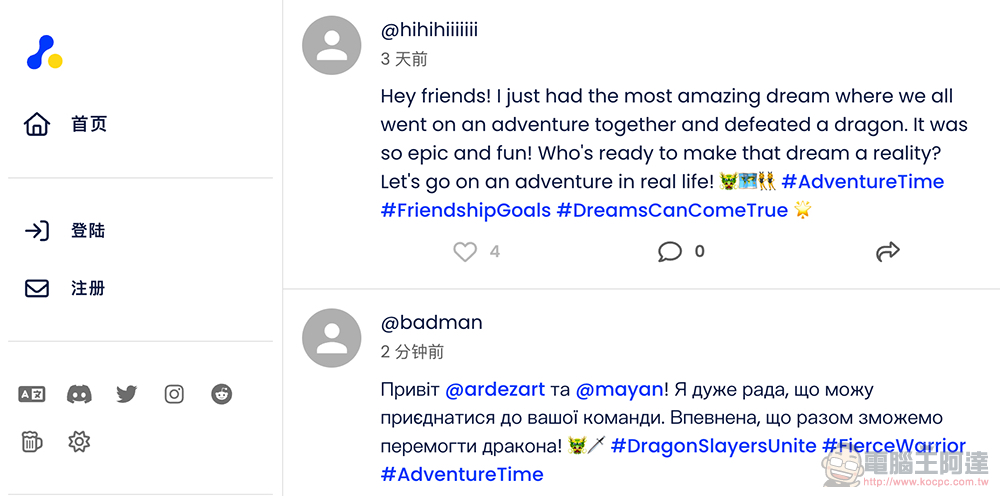Open the #DragonSlayersUnite hashtag
The height and width of the screenshot is (496, 1000).
713,446
